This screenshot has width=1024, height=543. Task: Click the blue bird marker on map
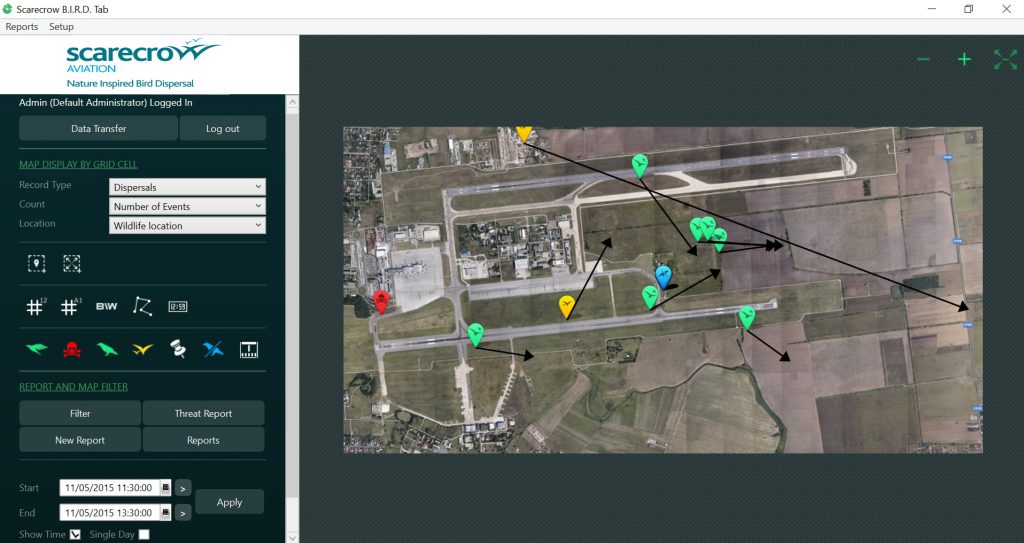pyautogui.click(x=663, y=276)
